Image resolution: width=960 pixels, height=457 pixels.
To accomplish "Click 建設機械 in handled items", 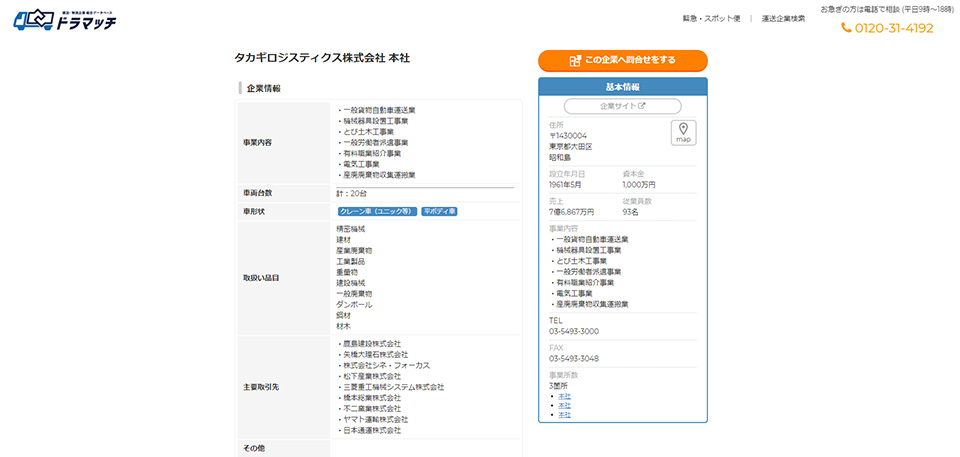I will point(351,283).
